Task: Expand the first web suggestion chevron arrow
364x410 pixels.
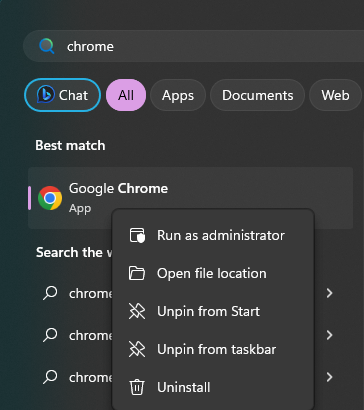Action: coord(329,293)
